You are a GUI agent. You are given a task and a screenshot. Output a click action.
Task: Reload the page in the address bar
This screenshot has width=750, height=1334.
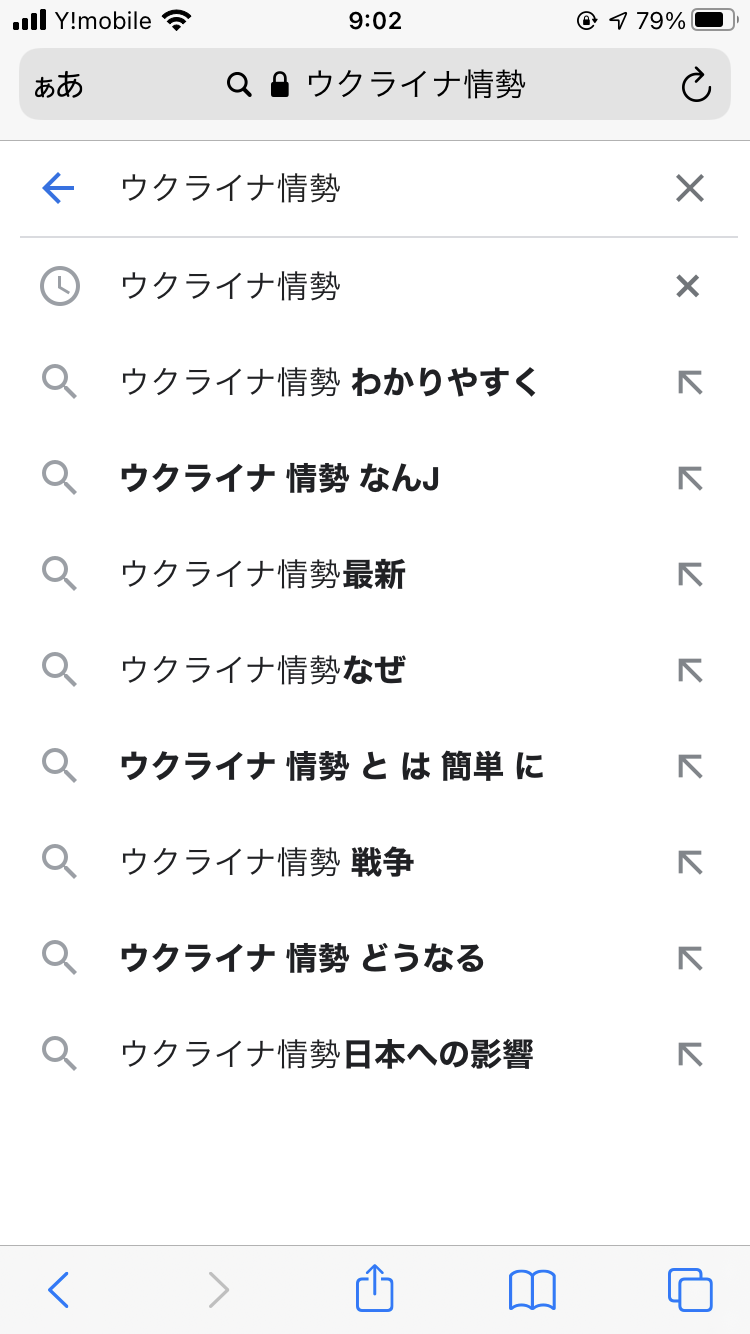[x=696, y=85]
